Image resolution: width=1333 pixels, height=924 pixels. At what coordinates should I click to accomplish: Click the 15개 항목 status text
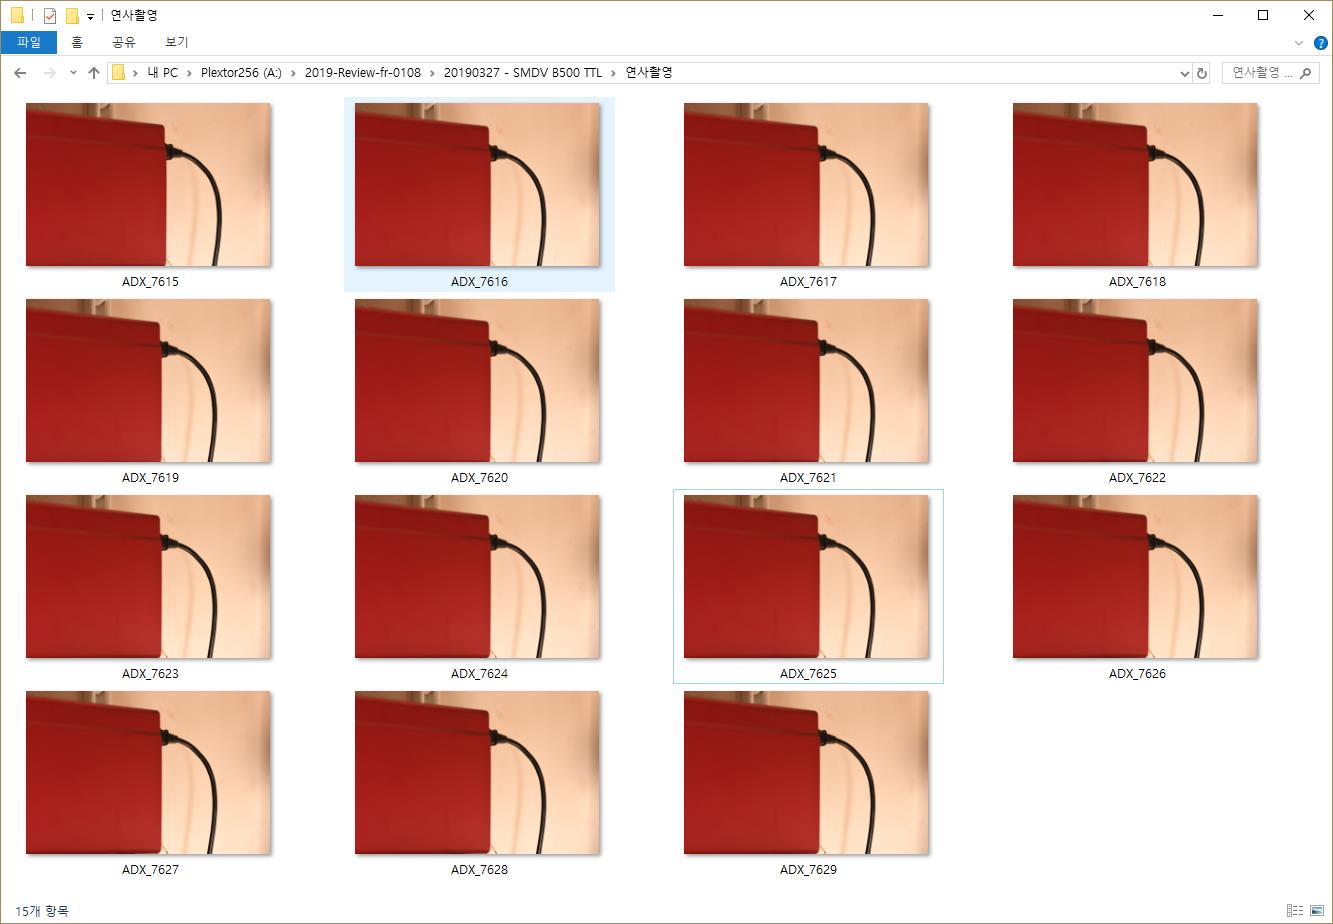[x=42, y=911]
